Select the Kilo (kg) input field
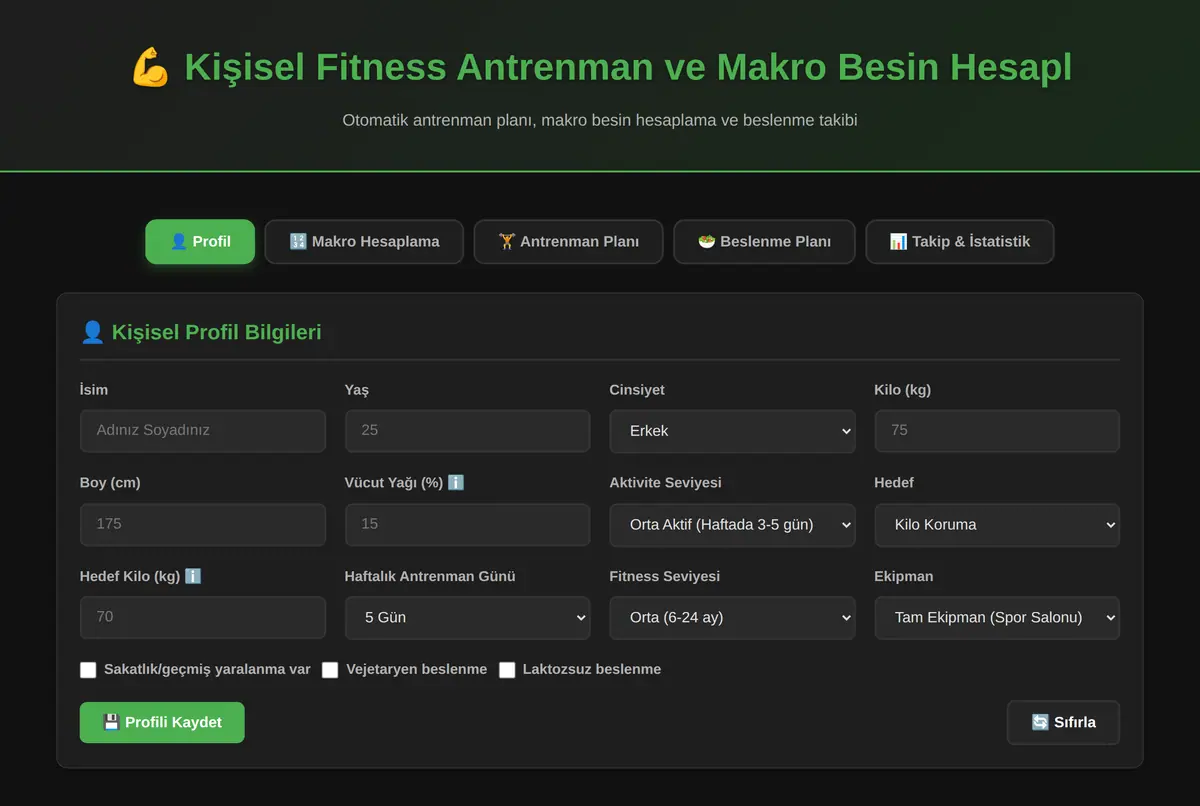 (x=997, y=431)
